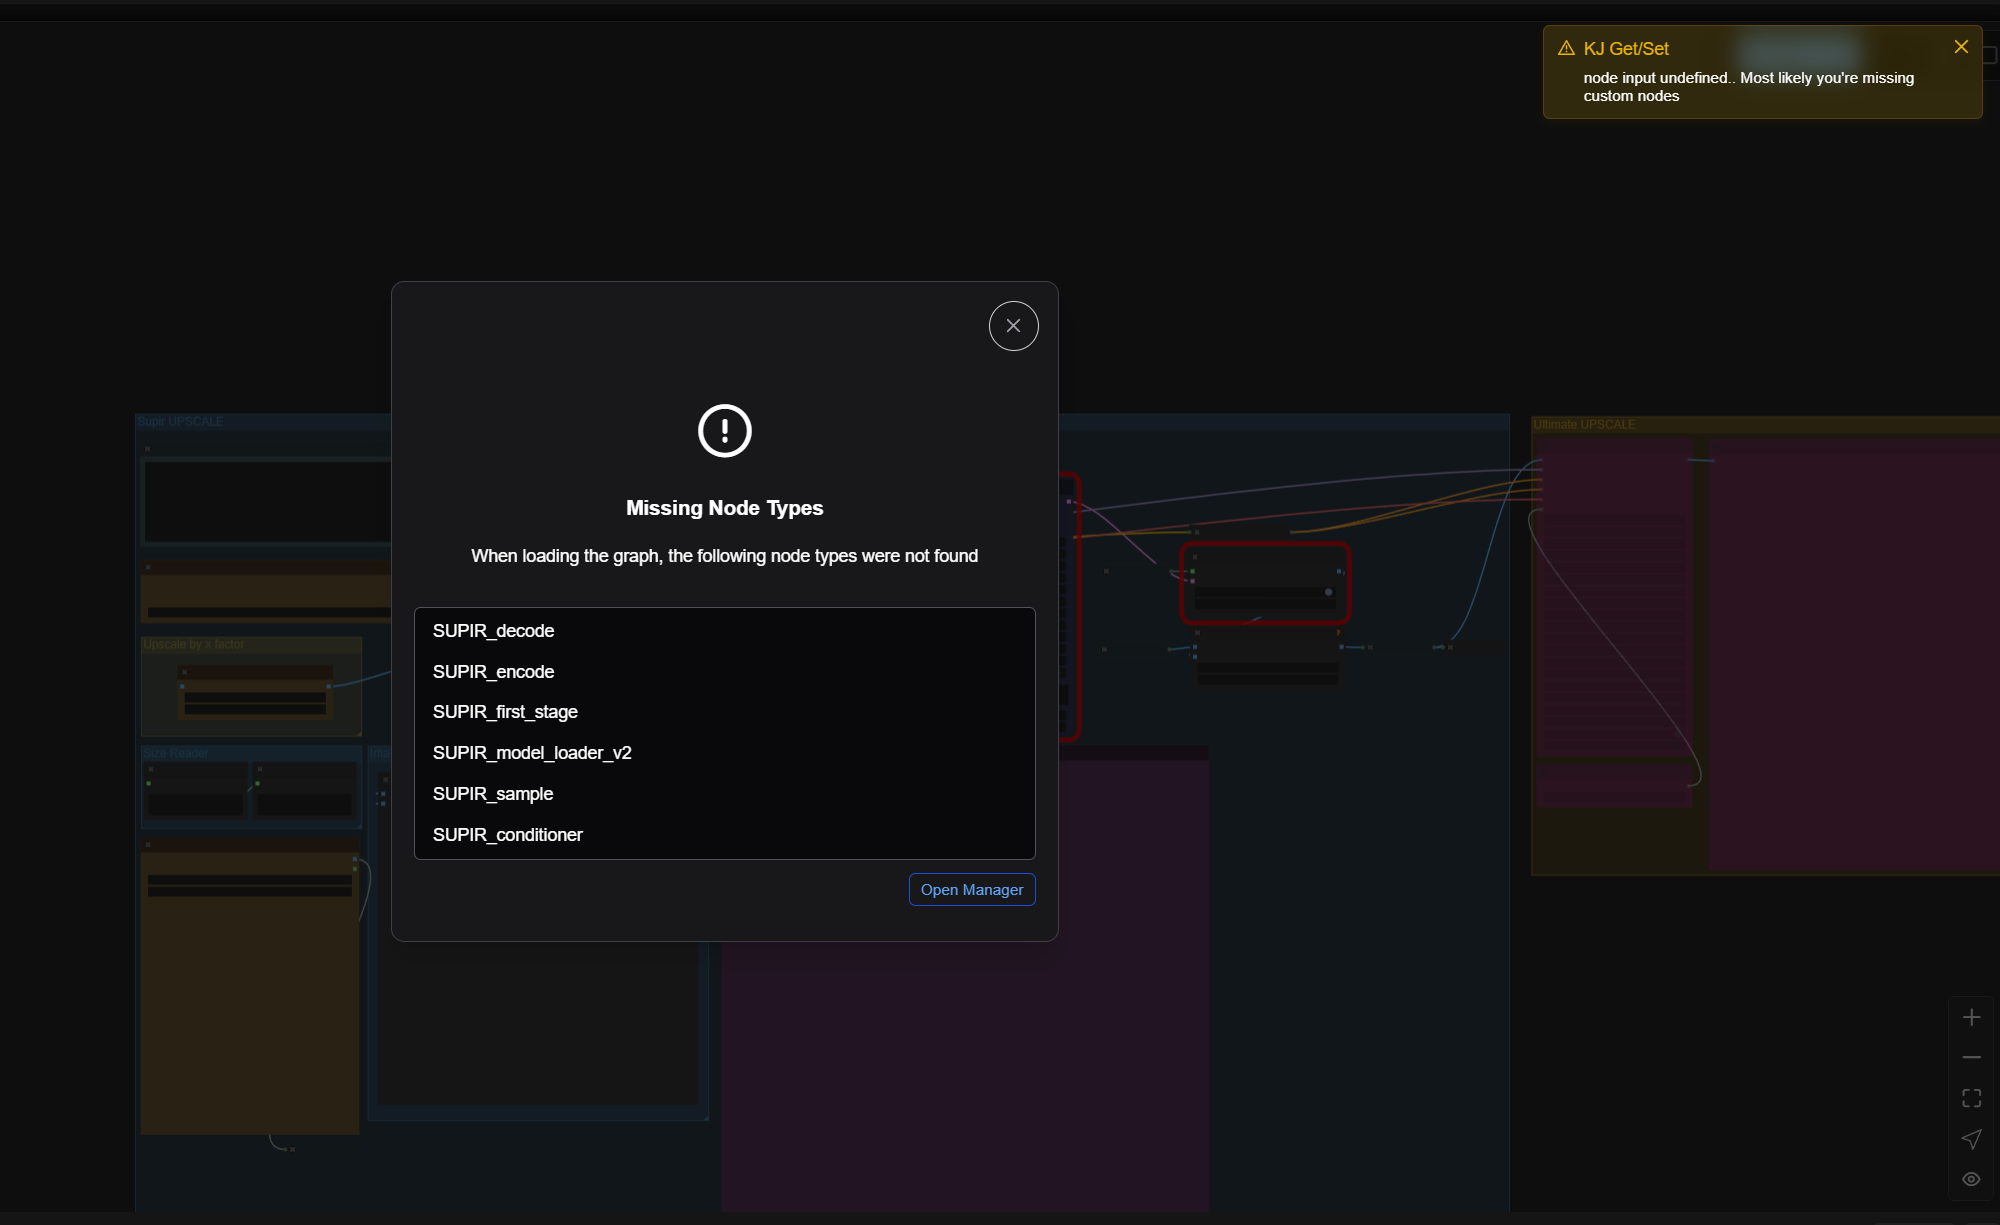Open Manager to install missing nodes
Screen dimensions: 2000x1225
click(971, 890)
